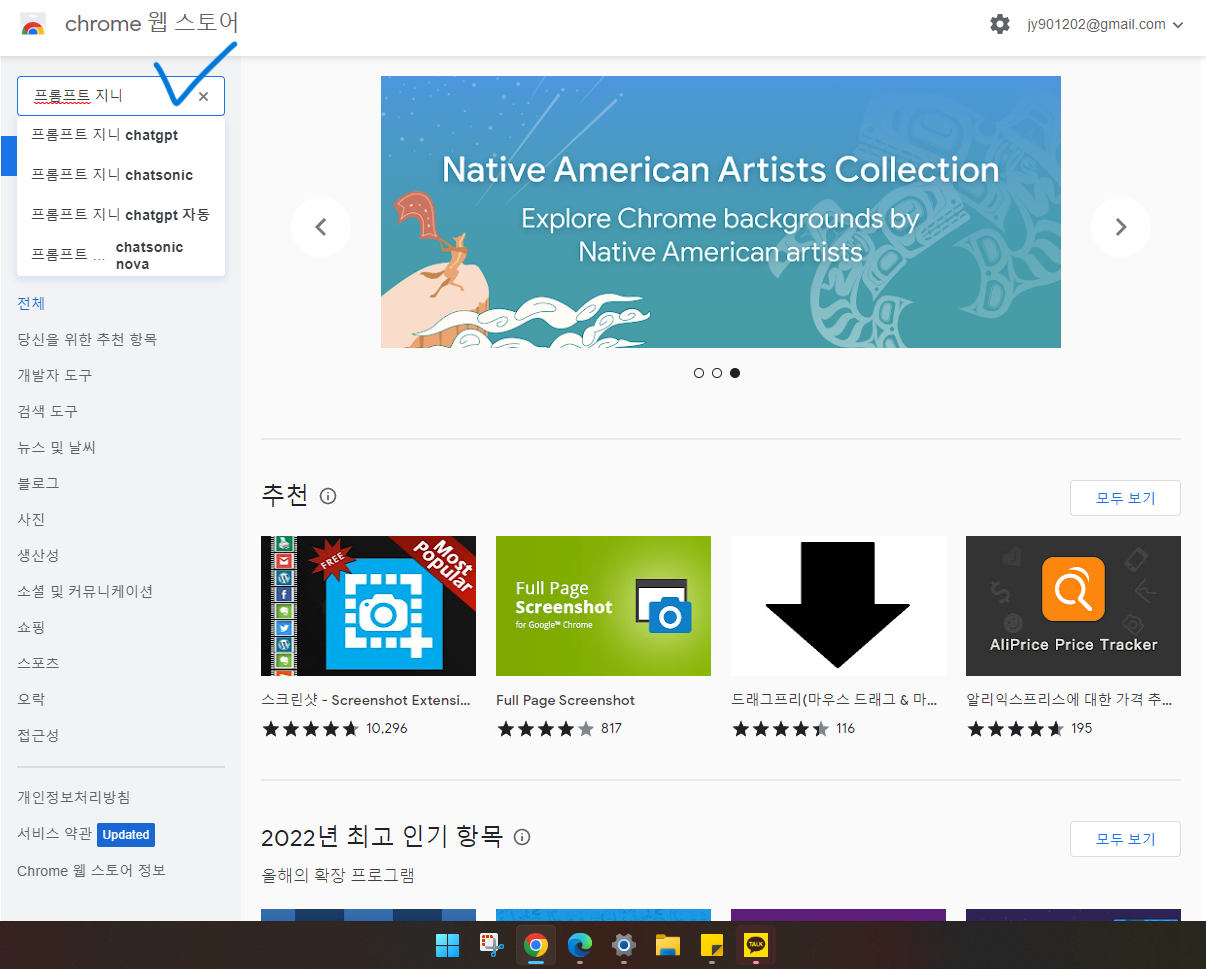Image resolution: width=1206 pixels, height=969 pixels.
Task: Open Sticky Notes from the taskbar
Action: [x=712, y=945]
